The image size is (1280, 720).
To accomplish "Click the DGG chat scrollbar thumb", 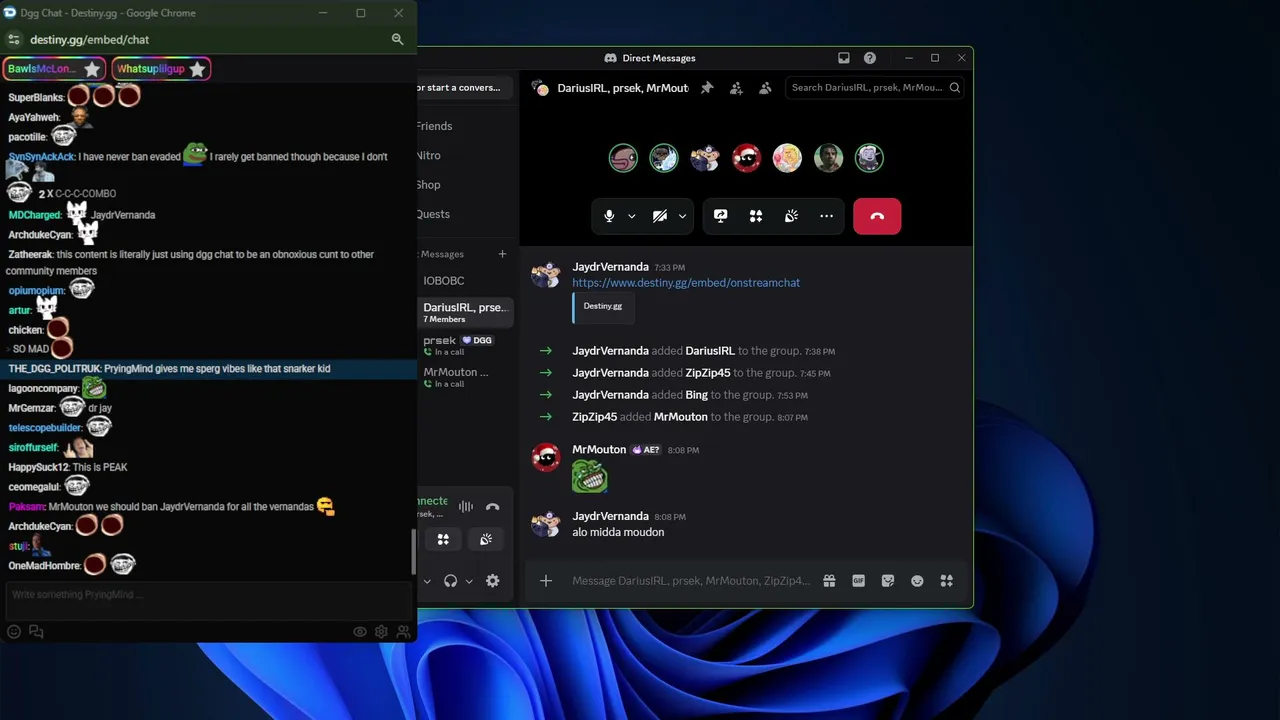I will click(413, 551).
